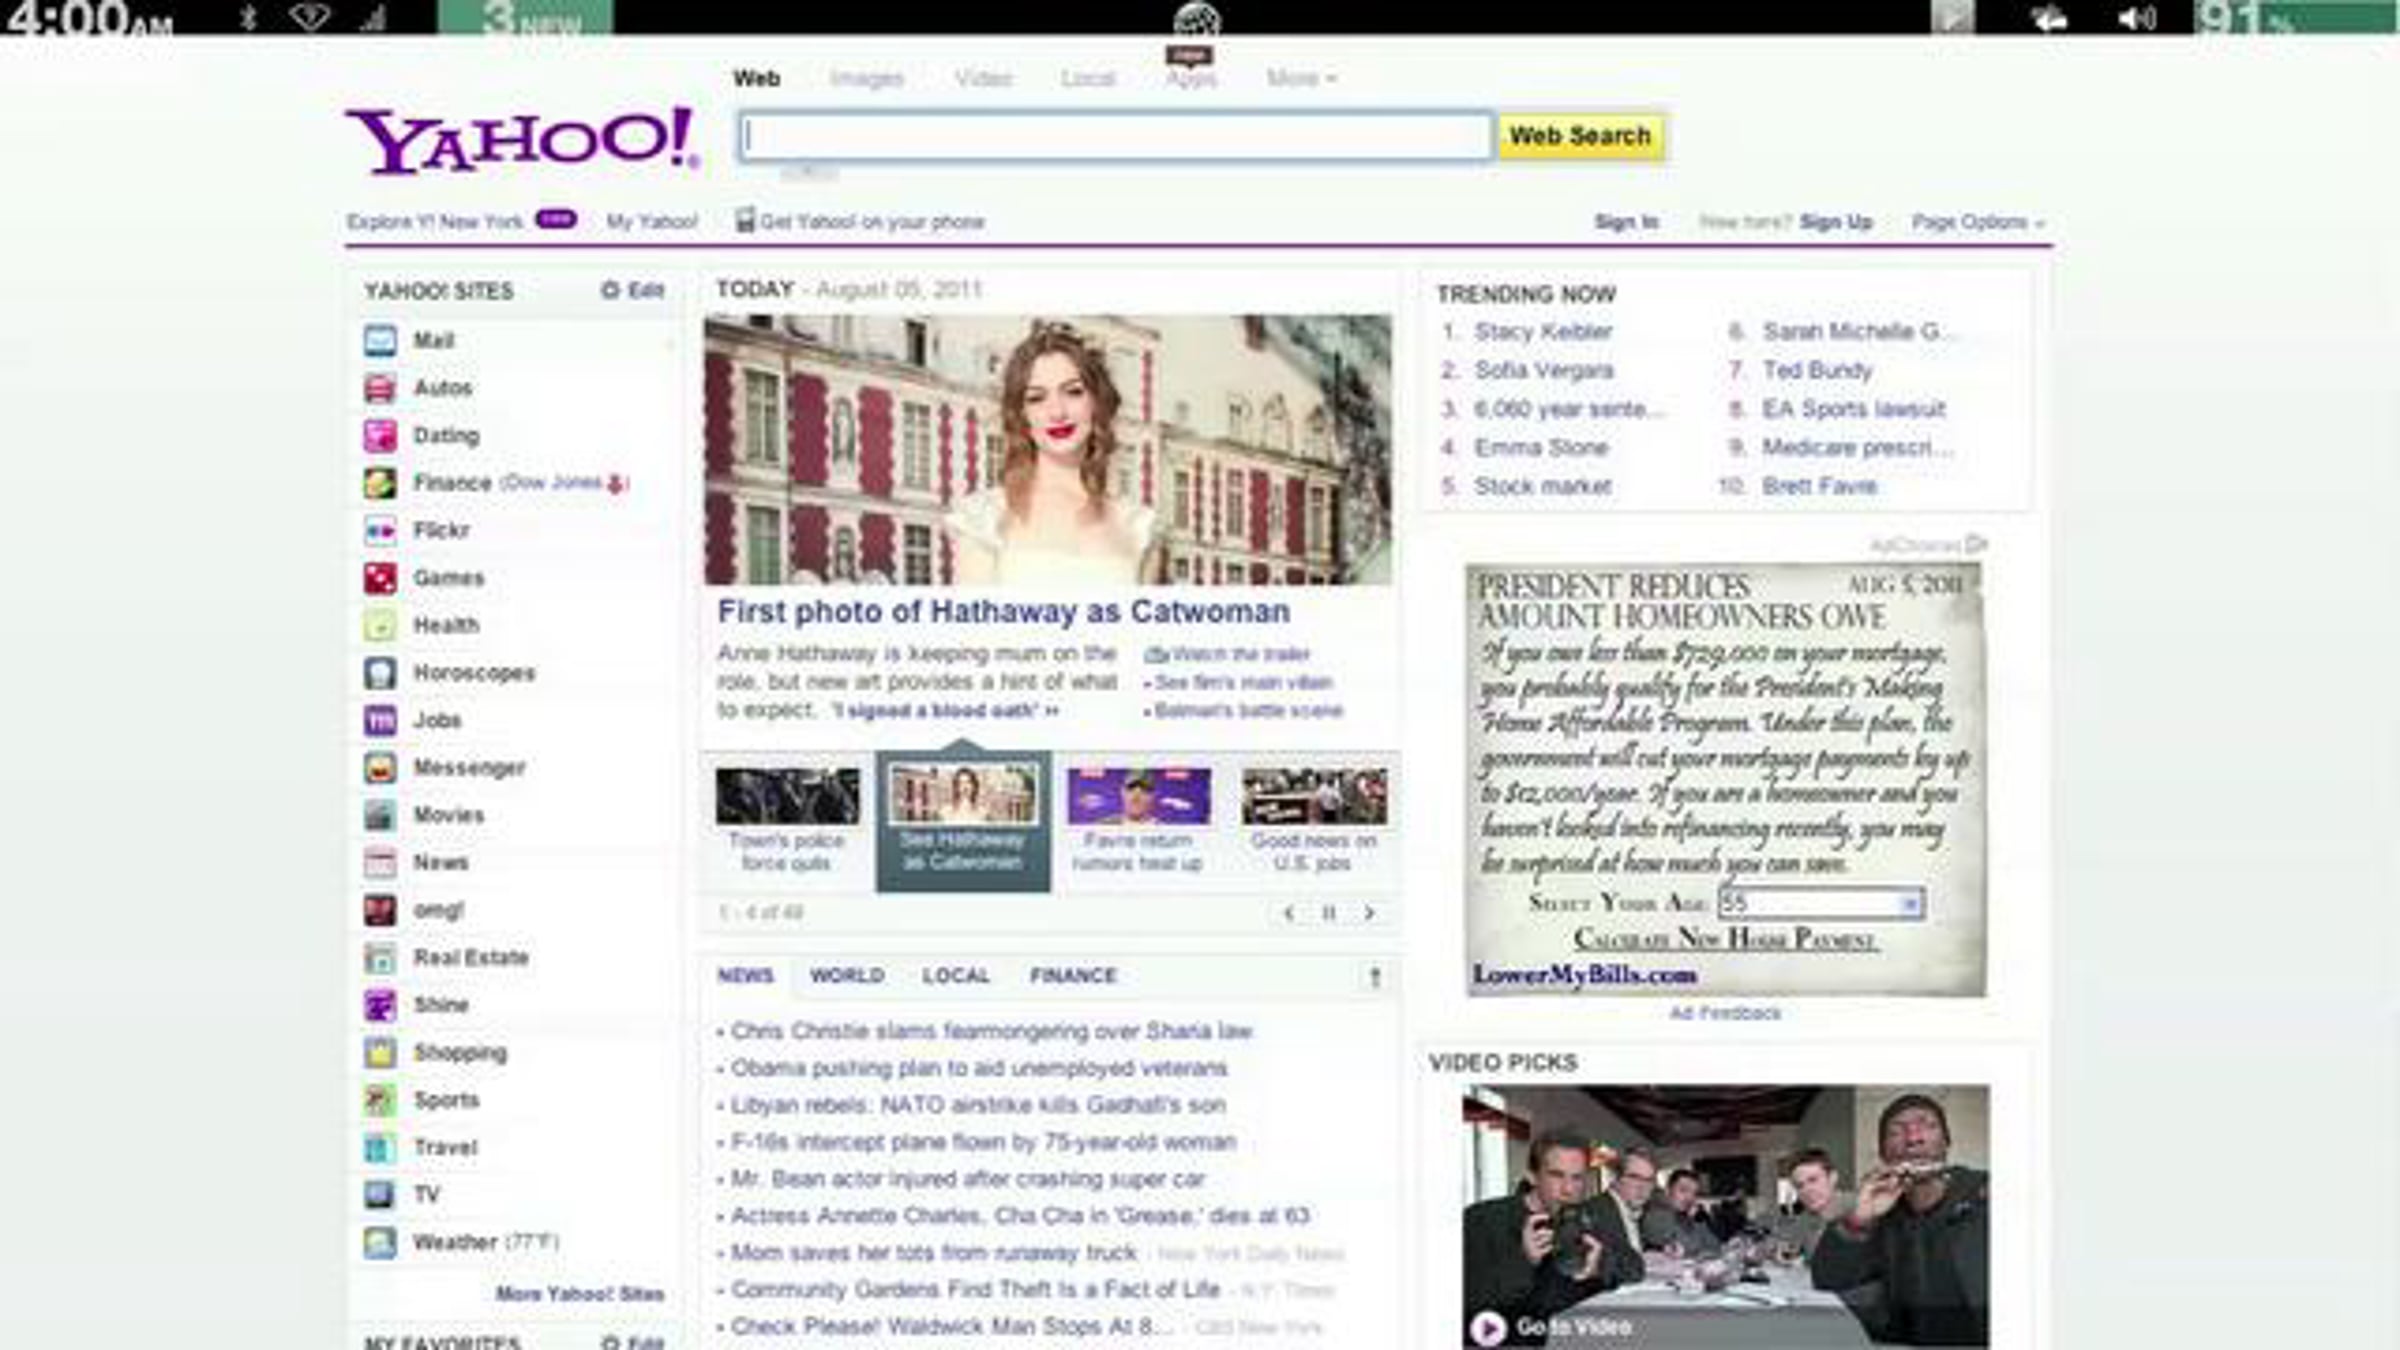Click the volume speaker icon in top bar

pyautogui.click(x=2136, y=18)
